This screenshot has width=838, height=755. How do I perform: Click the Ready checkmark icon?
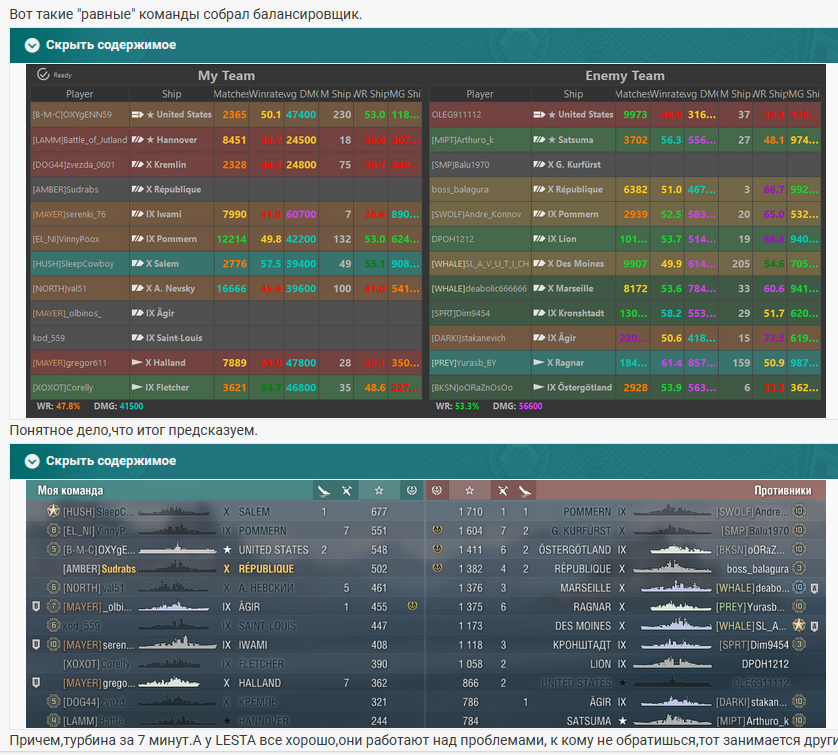[43, 75]
